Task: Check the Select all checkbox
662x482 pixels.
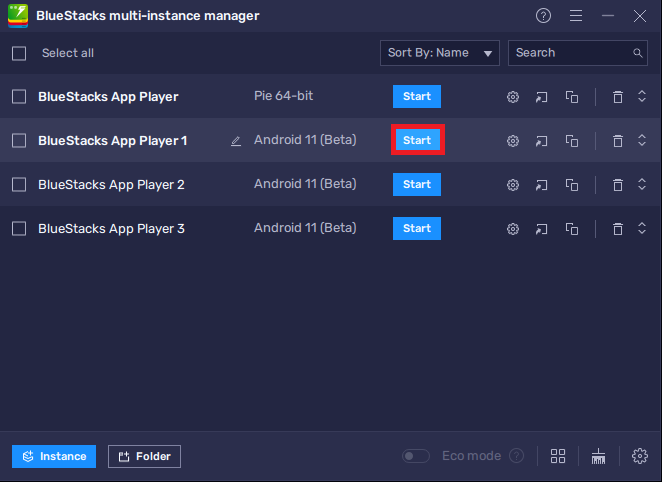Action: pyautogui.click(x=19, y=53)
